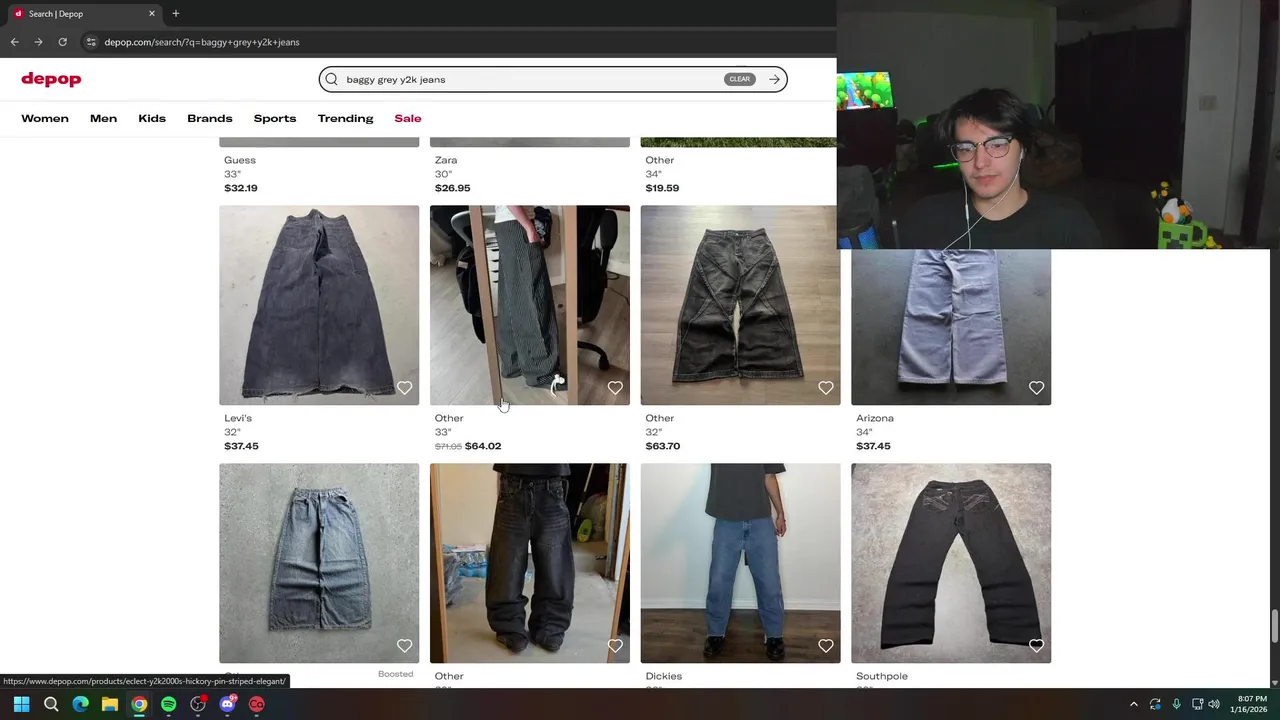This screenshot has height=720, width=1280.
Task: Submit search with the arrow icon
Action: pos(774,79)
